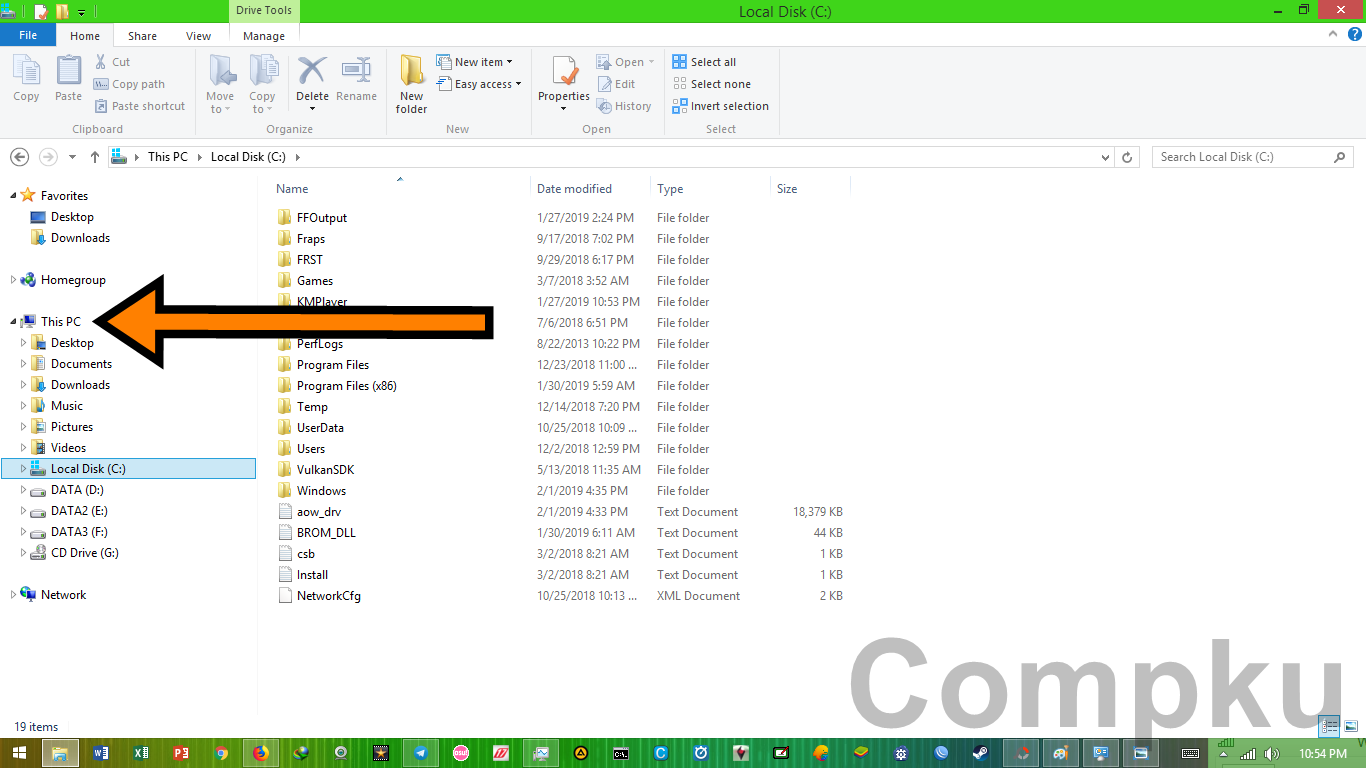Select DATA2 (E:) in the navigation tree
This screenshot has height=768, width=1366.
[x=79, y=511]
